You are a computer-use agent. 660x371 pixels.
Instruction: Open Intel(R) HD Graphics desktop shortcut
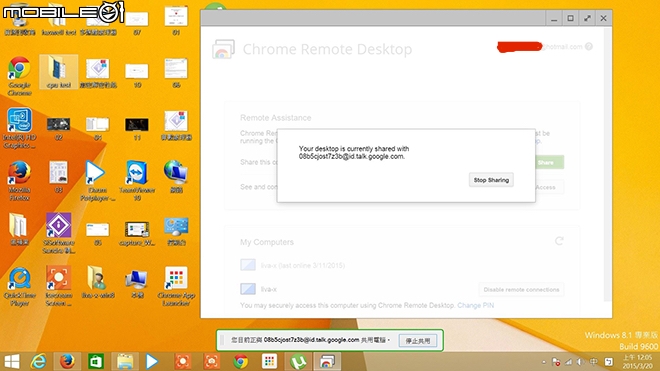pos(19,128)
